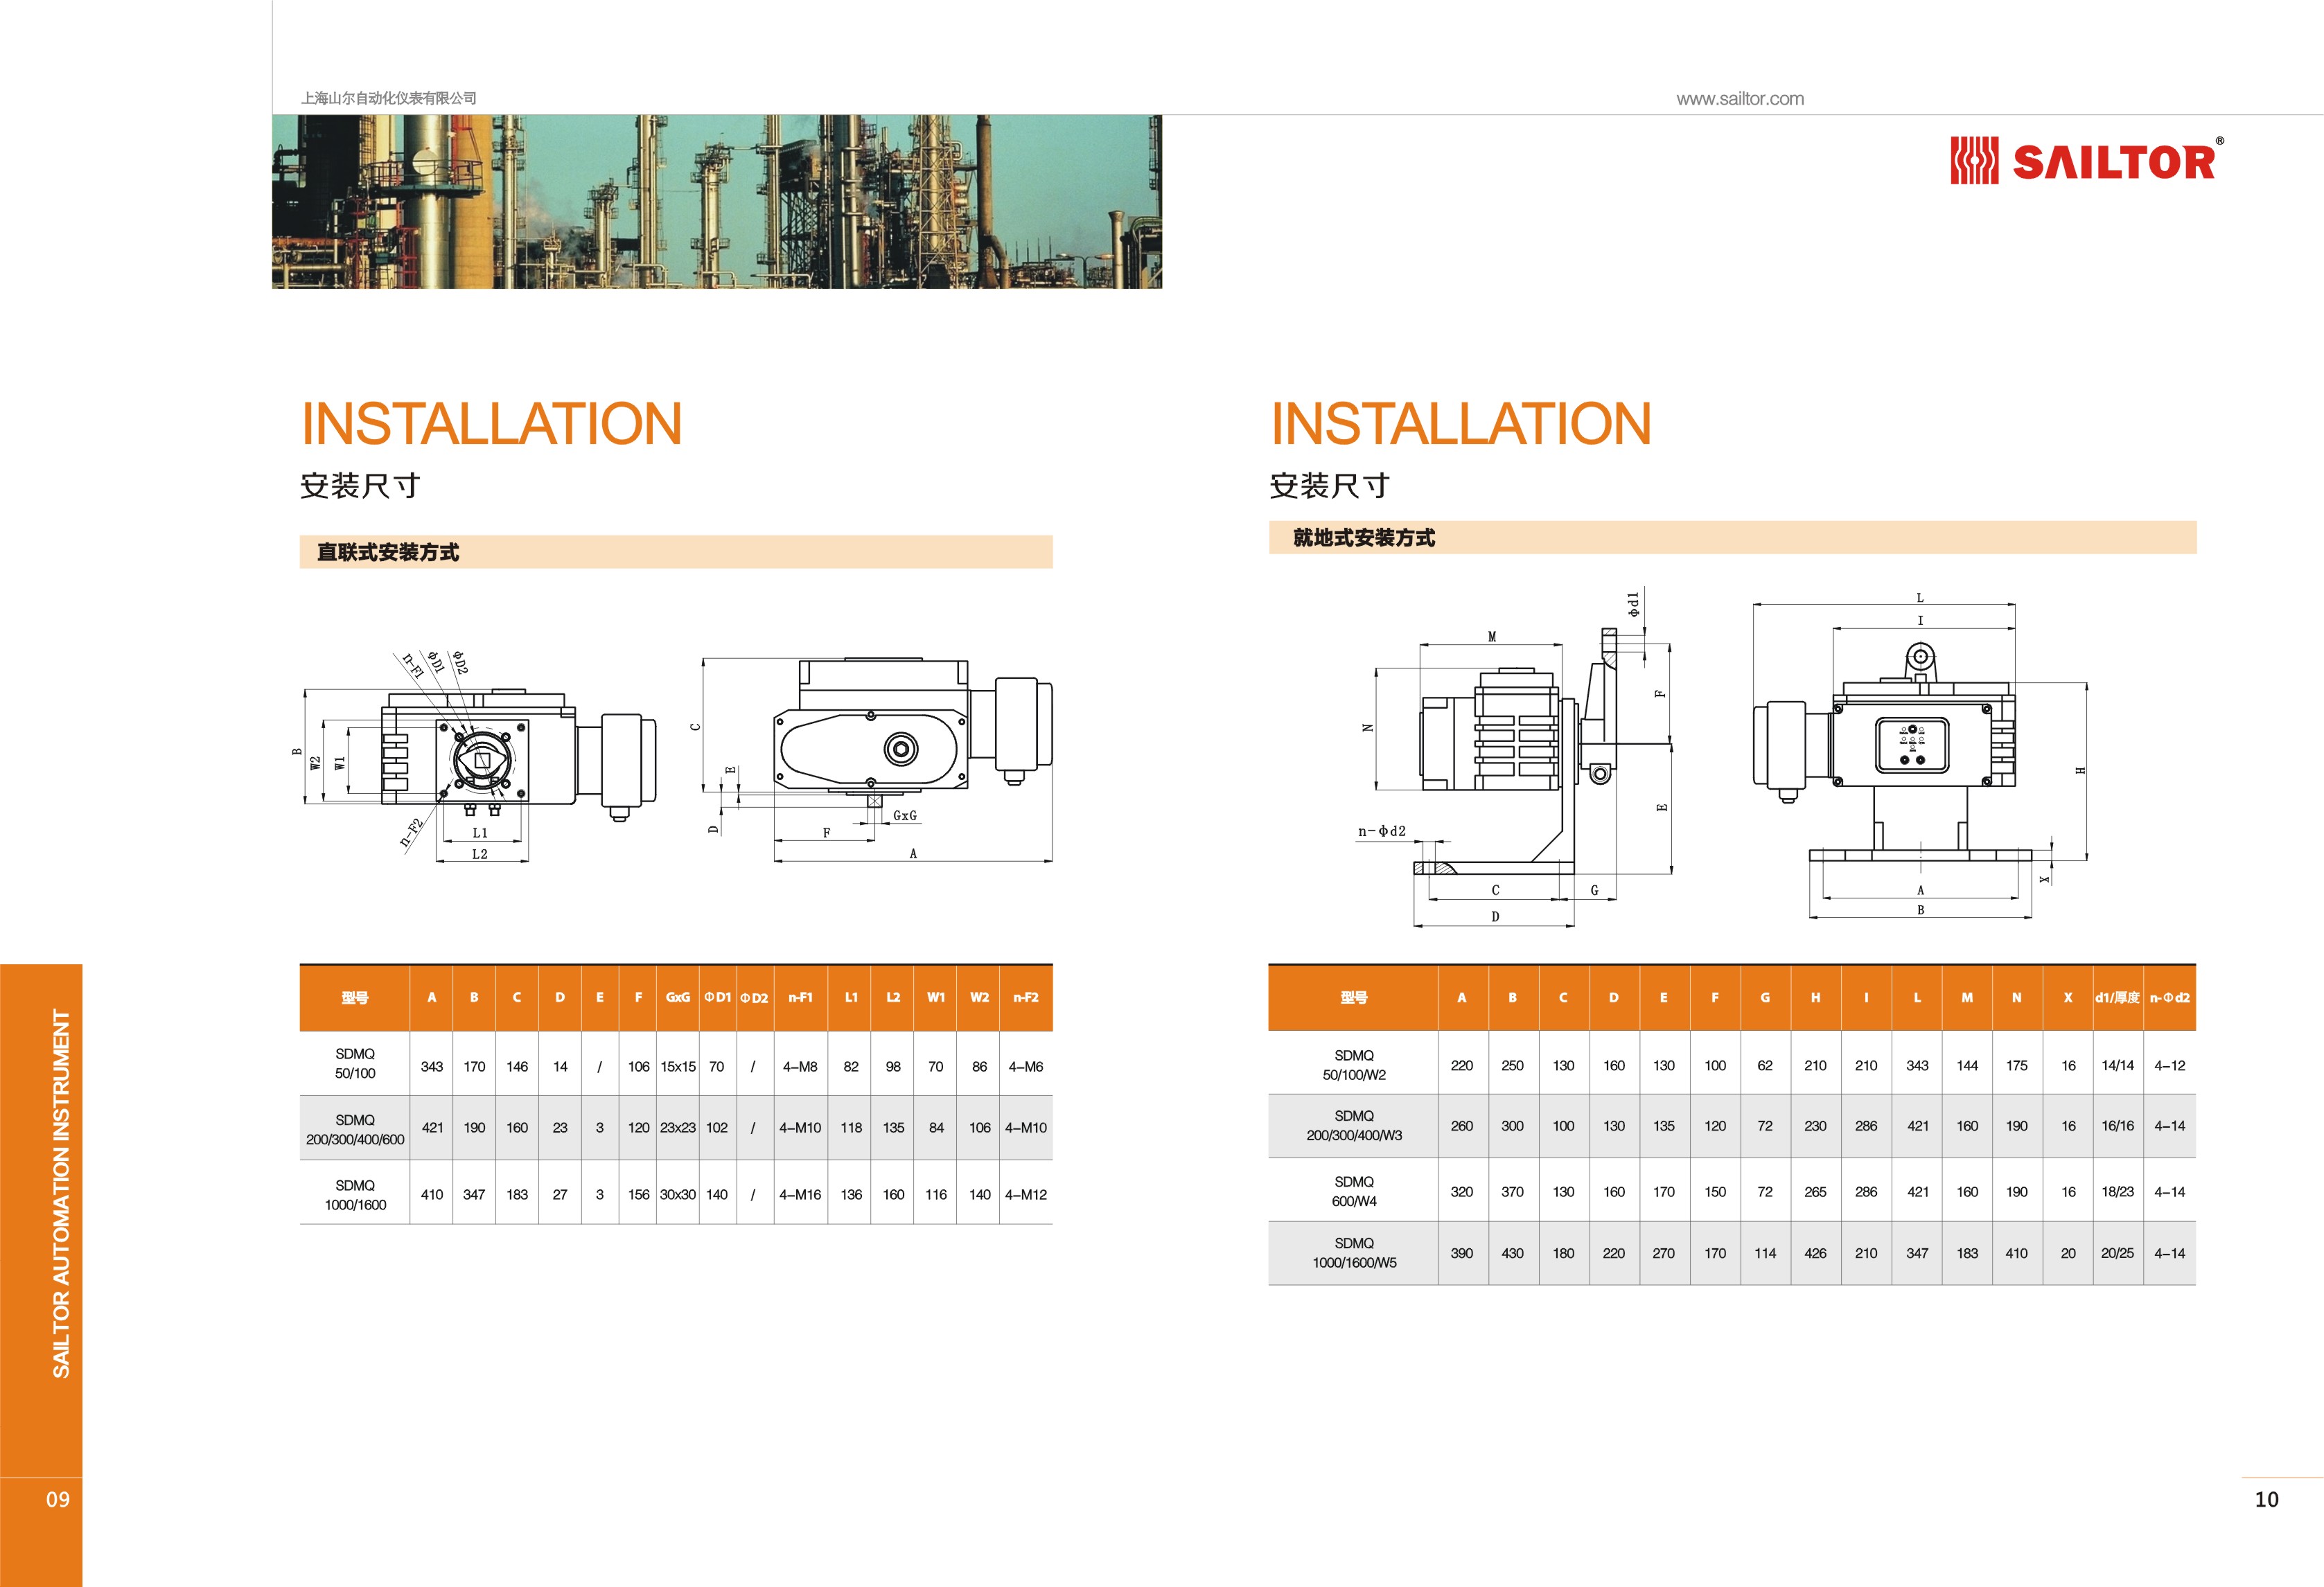The height and width of the screenshot is (1587, 2324).
Task: Click the refinery banner photo
Action: click(x=716, y=201)
